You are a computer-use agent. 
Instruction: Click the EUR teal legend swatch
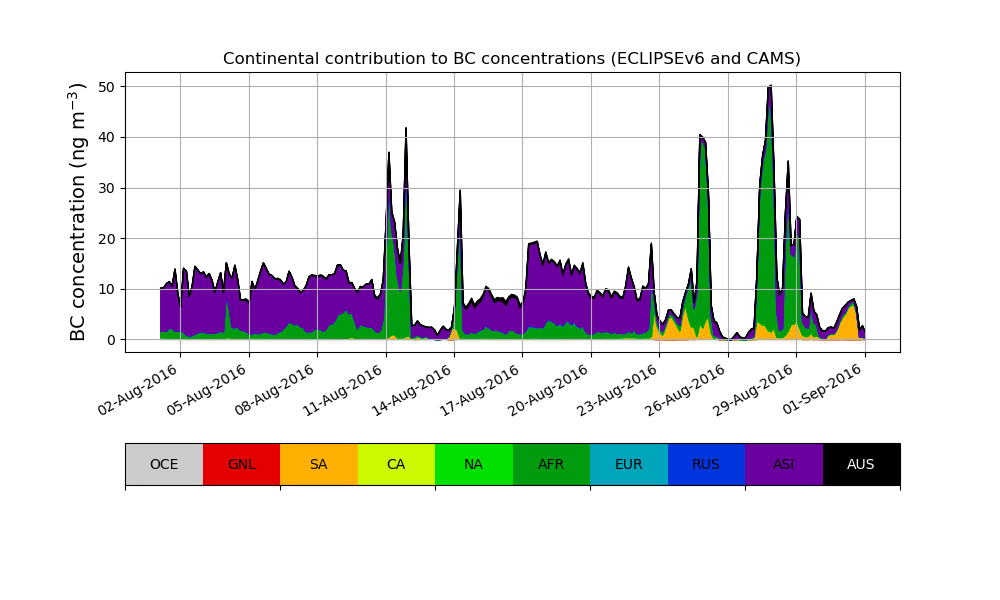(629, 464)
